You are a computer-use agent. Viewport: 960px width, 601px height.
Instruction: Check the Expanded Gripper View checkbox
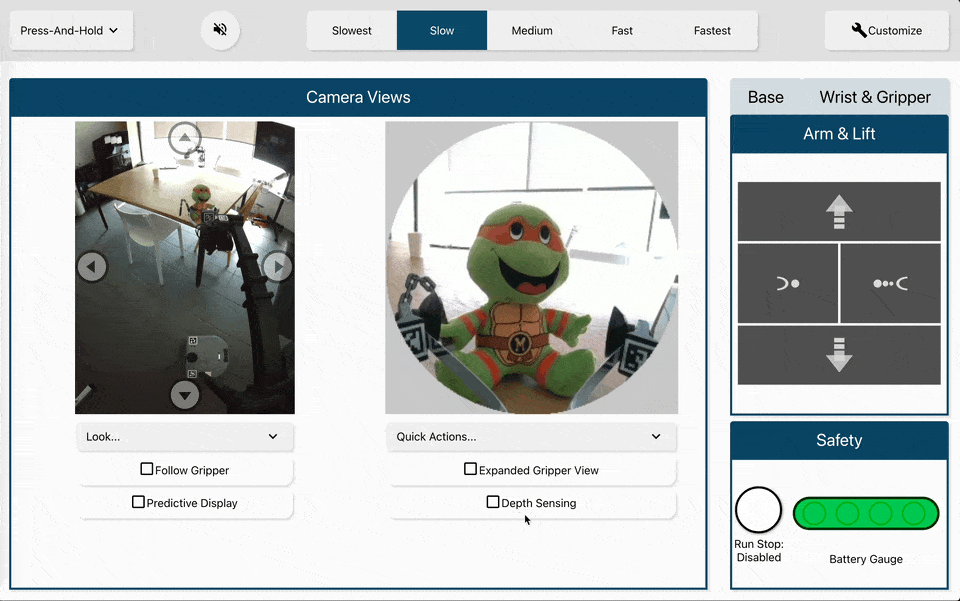point(470,469)
